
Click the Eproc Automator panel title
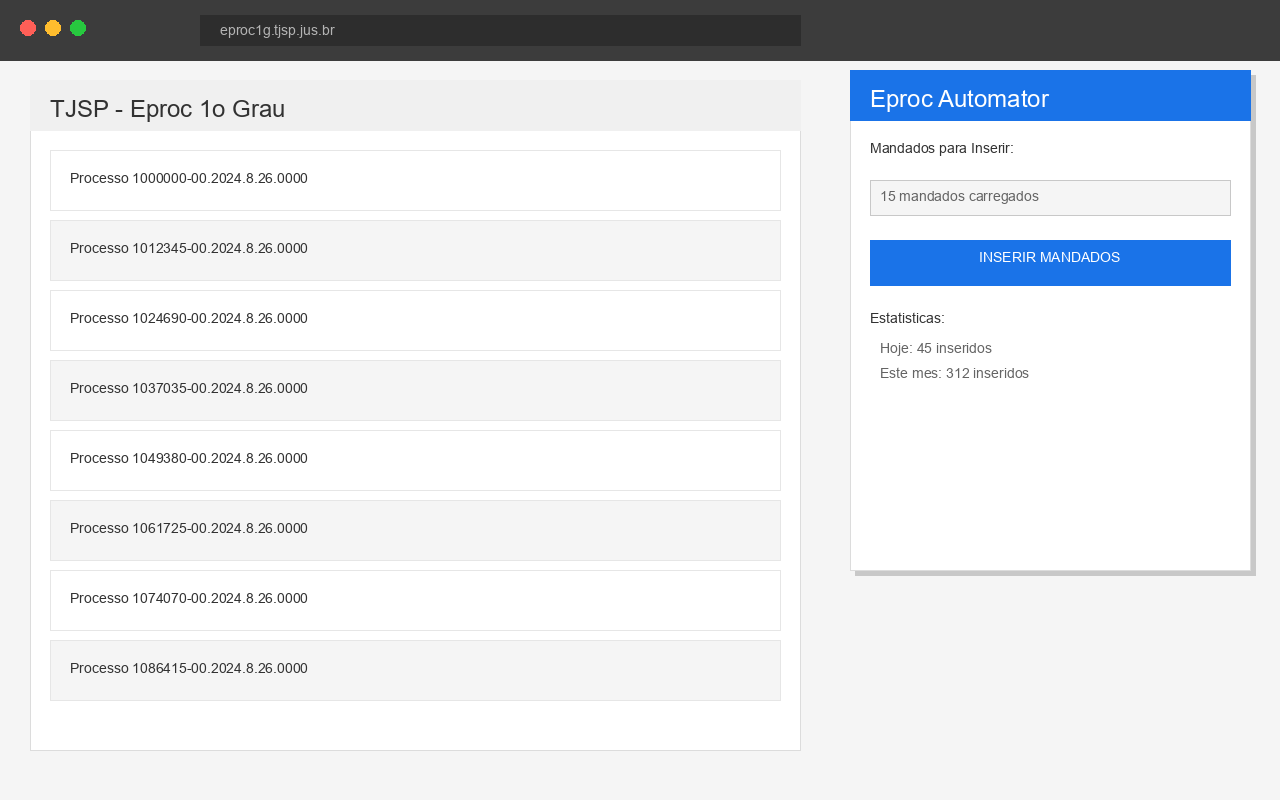(x=959, y=99)
